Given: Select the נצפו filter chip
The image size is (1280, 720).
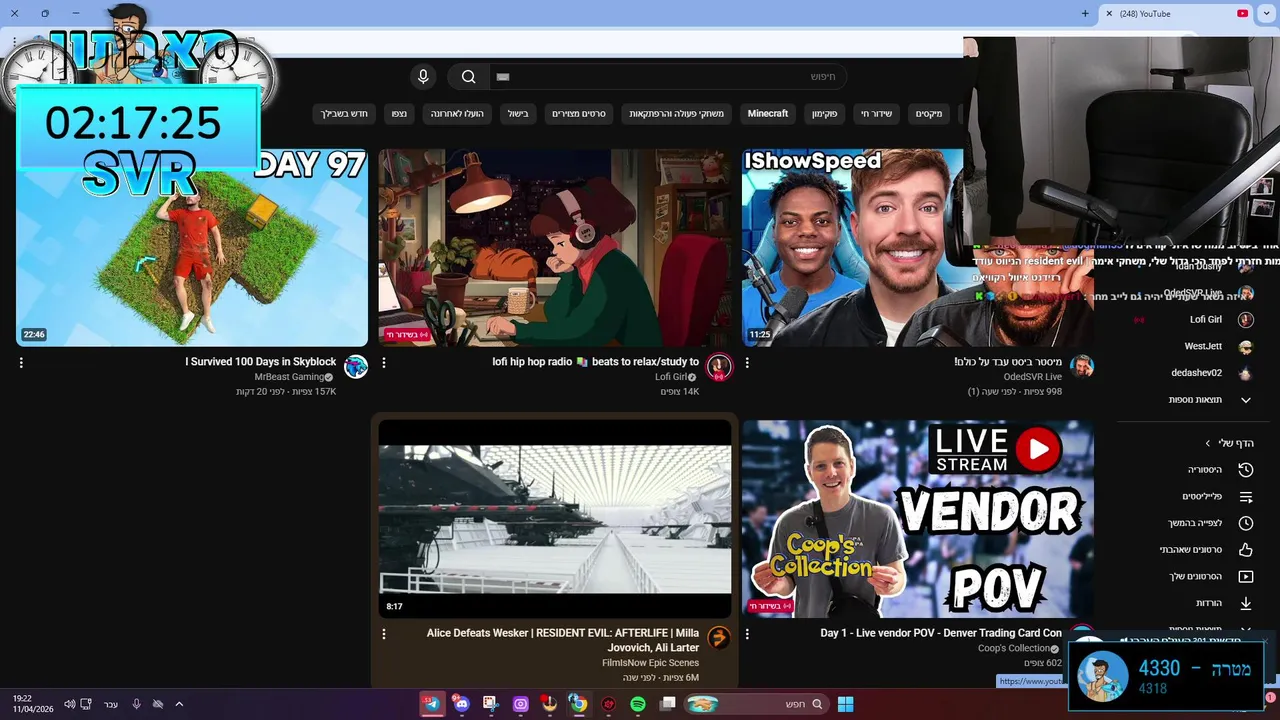Looking at the screenshot, I should [x=399, y=114].
